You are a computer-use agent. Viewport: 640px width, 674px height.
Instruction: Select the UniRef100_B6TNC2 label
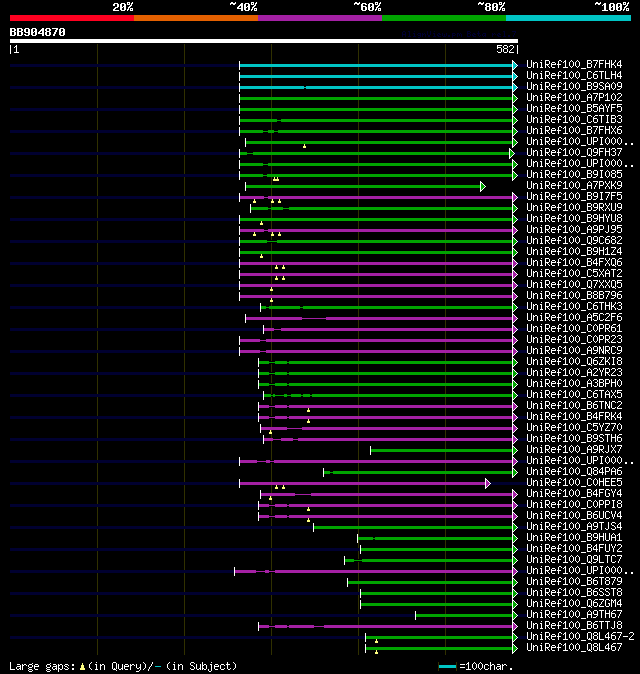[x=574, y=406]
